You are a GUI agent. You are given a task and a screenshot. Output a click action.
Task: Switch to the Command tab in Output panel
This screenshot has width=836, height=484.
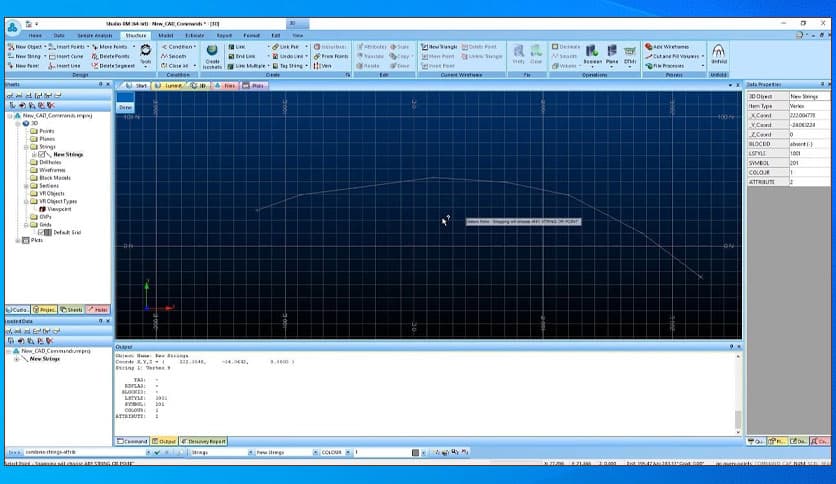click(132, 441)
